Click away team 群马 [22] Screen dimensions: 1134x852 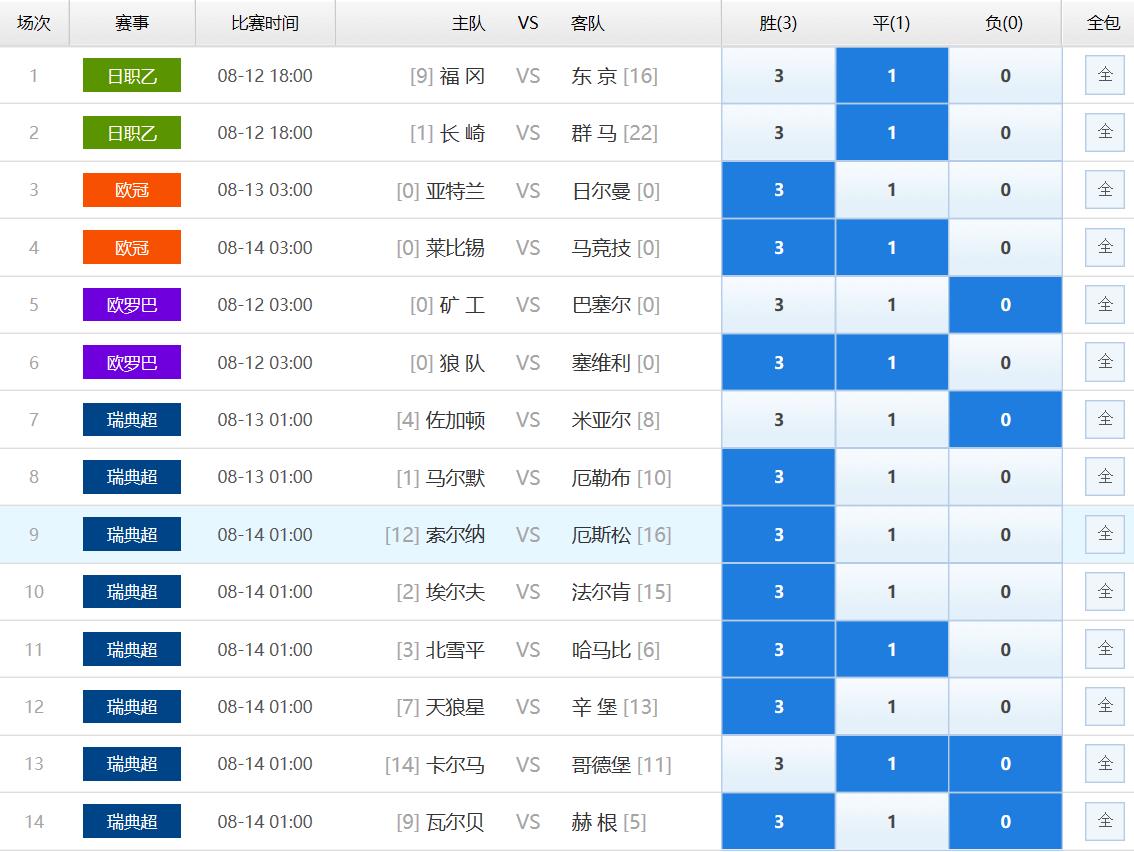(615, 134)
